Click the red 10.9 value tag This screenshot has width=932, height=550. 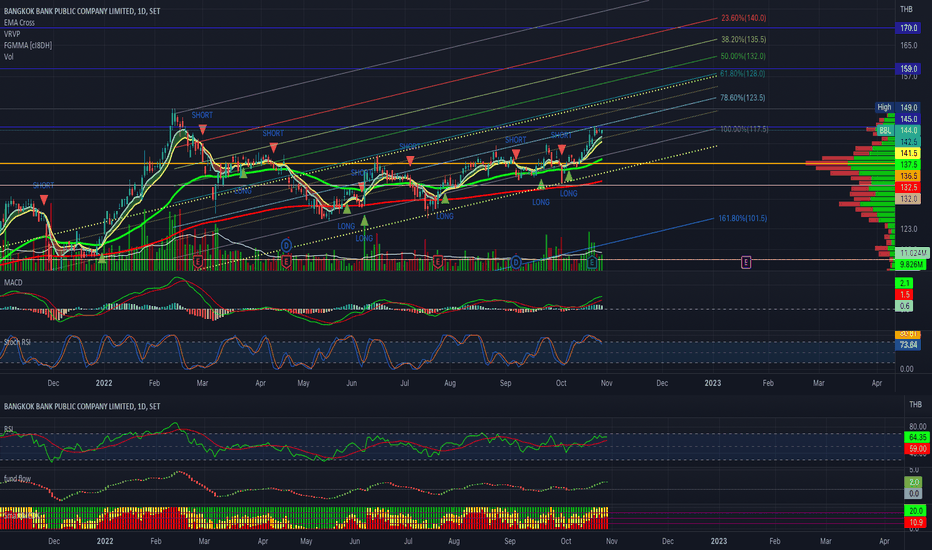point(916,522)
